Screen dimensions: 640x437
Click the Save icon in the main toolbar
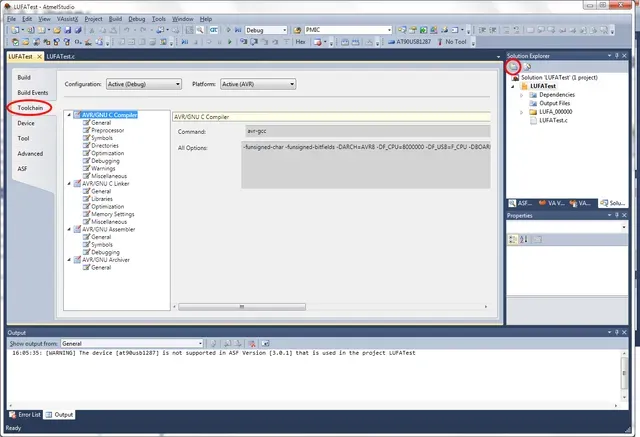[x=68, y=30]
